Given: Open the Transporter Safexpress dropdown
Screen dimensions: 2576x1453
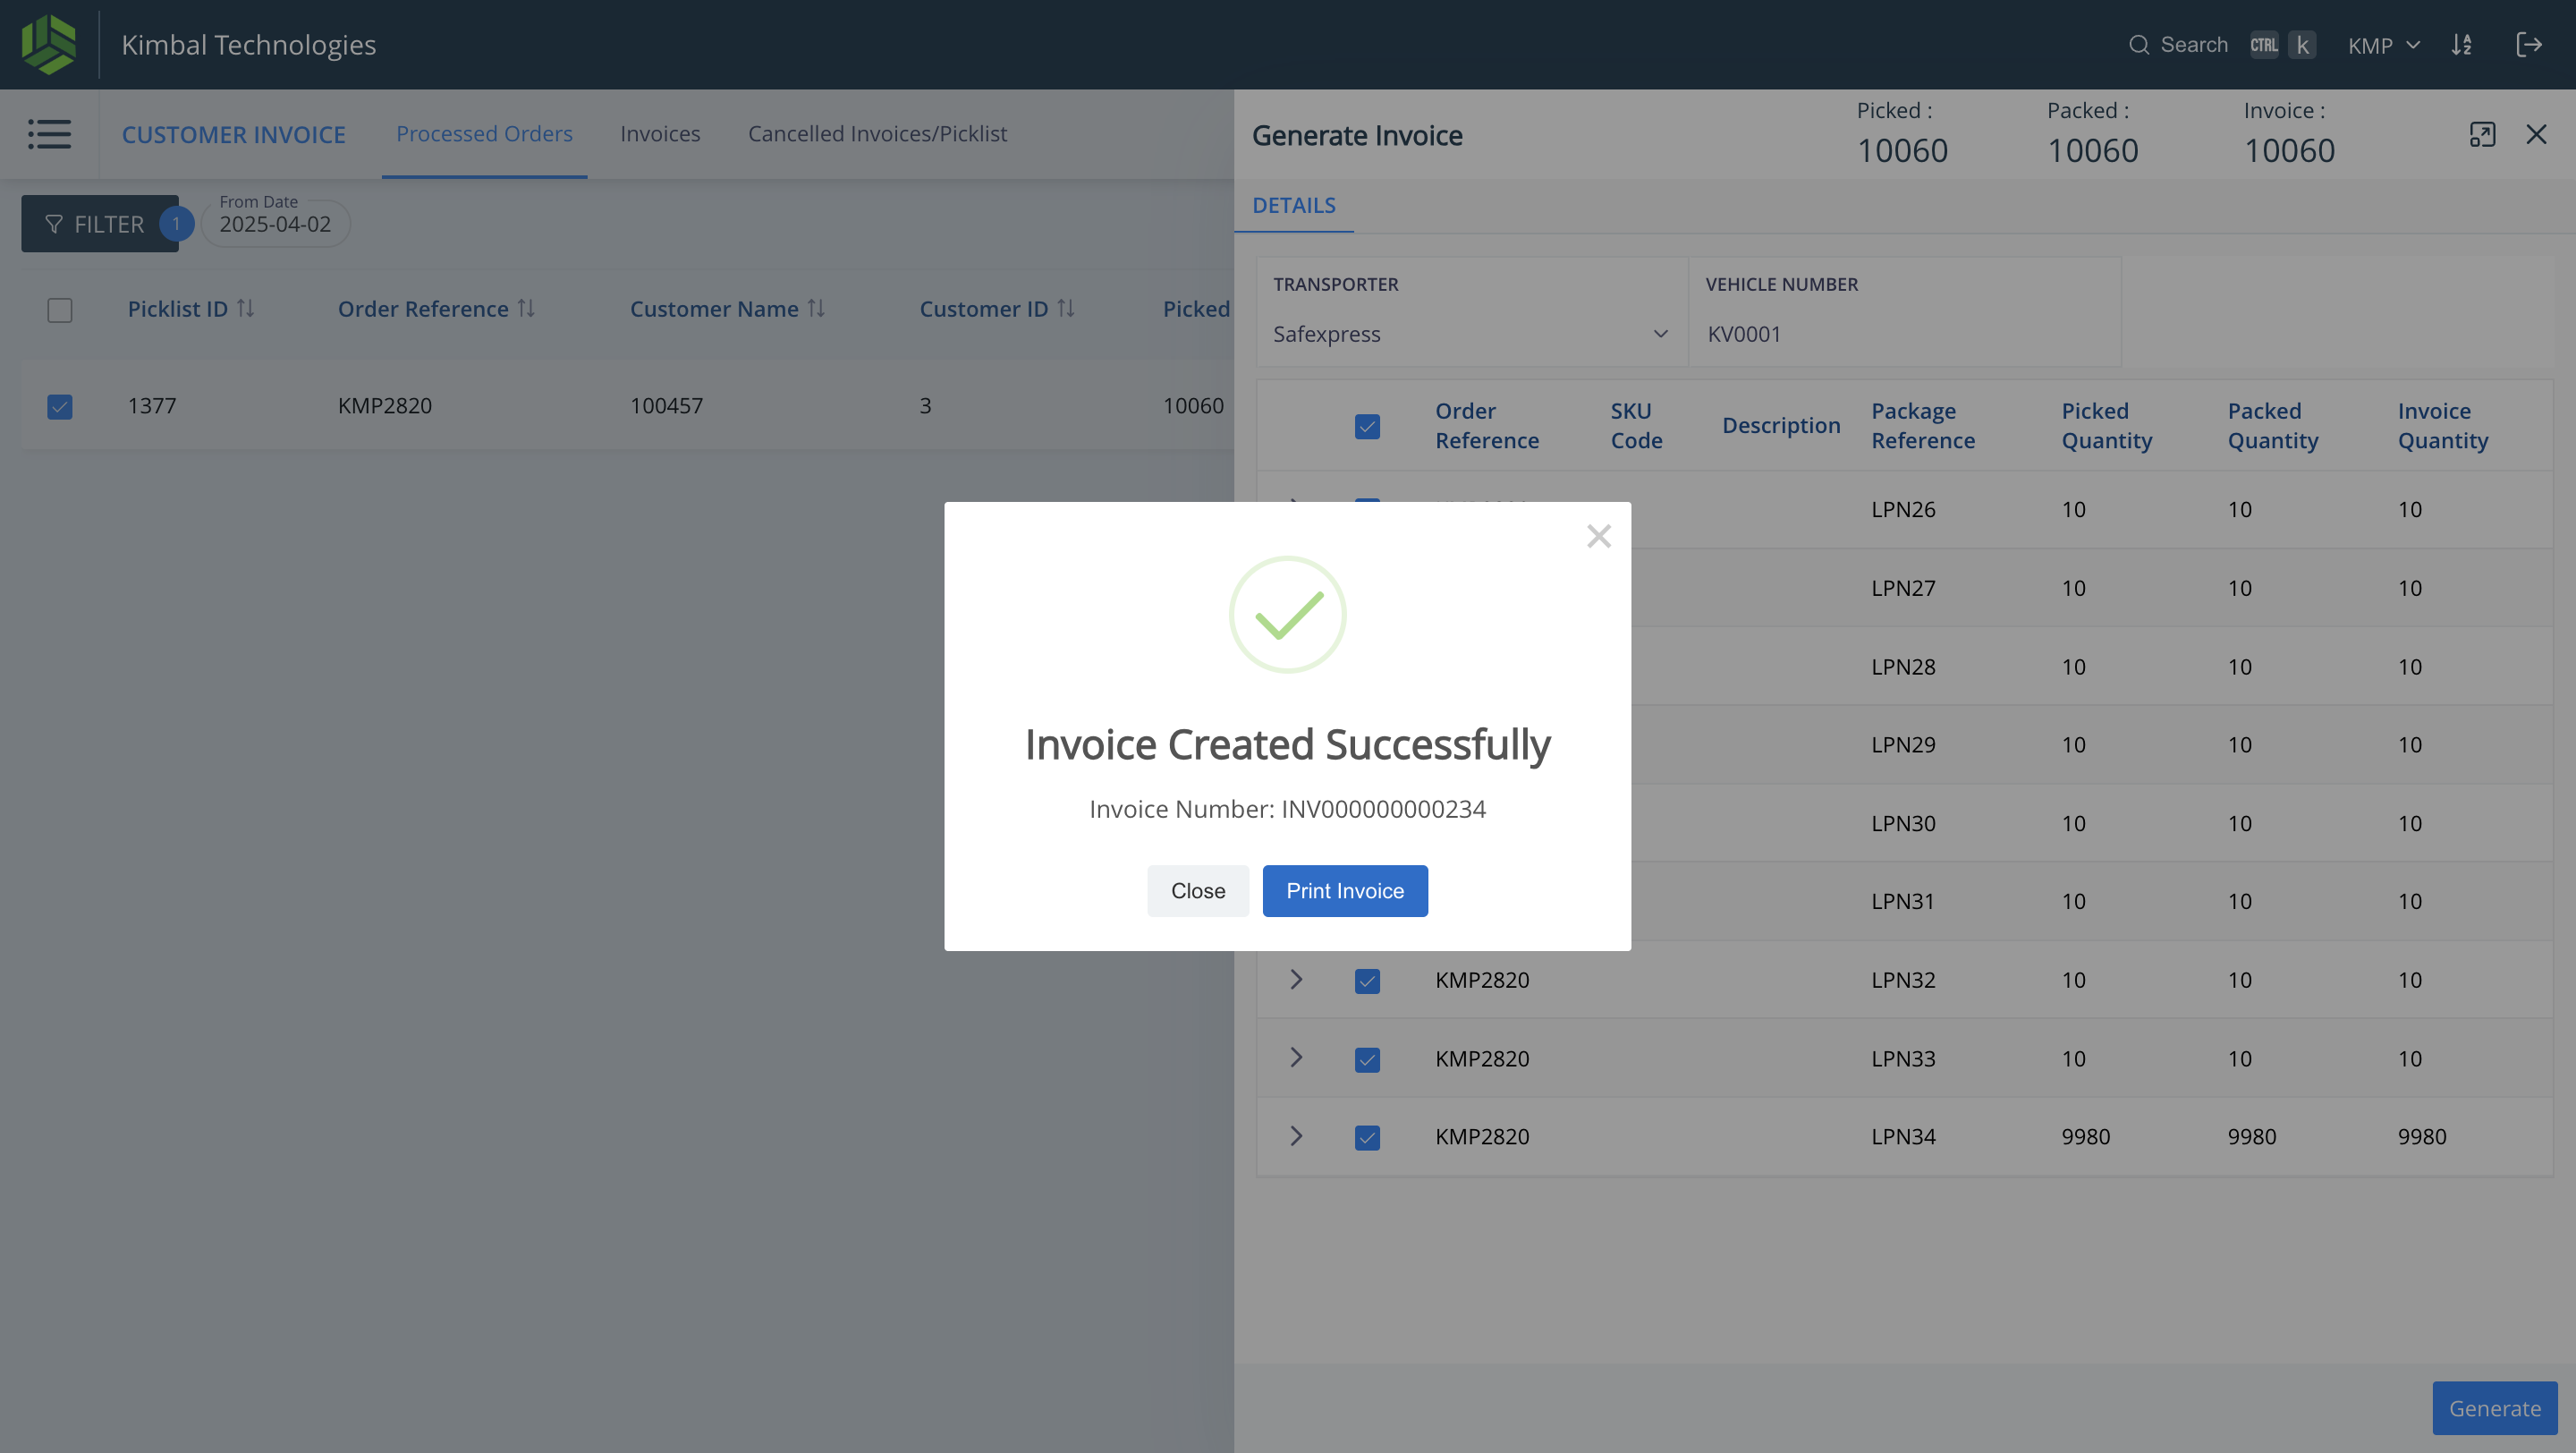Looking at the screenshot, I should pos(1471,334).
